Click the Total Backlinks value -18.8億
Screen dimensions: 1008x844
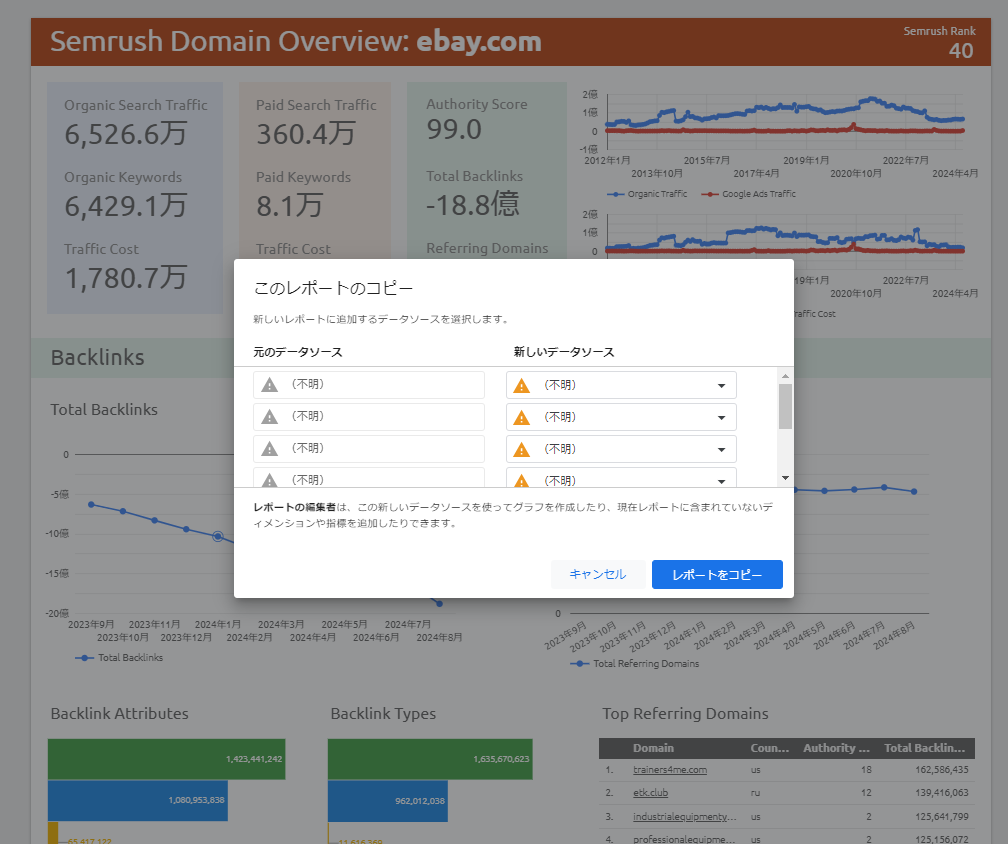472,205
